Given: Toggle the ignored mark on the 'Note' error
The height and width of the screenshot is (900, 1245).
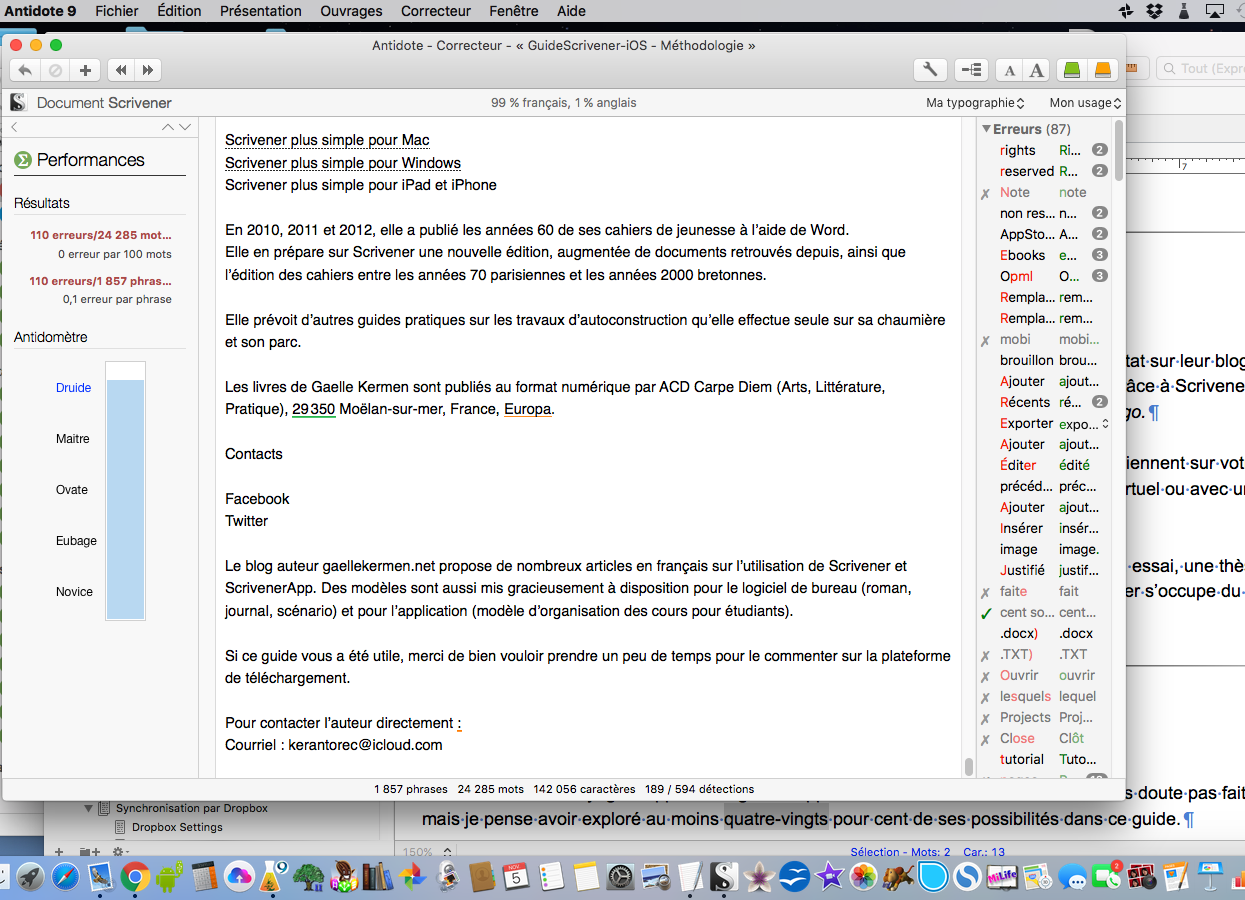Looking at the screenshot, I should (x=986, y=193).
